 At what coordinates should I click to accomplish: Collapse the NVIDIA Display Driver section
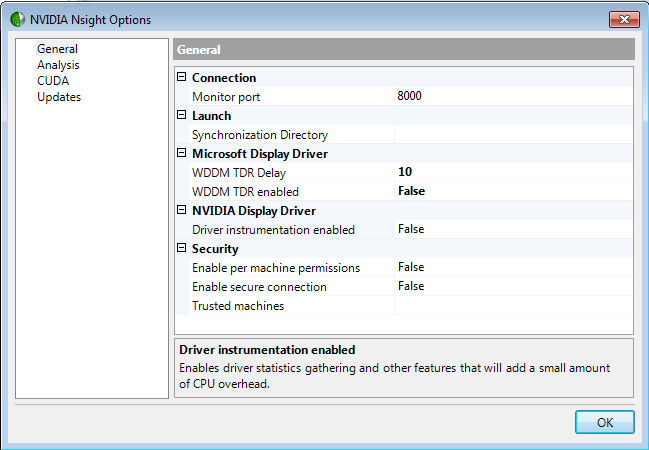[182, 211]
